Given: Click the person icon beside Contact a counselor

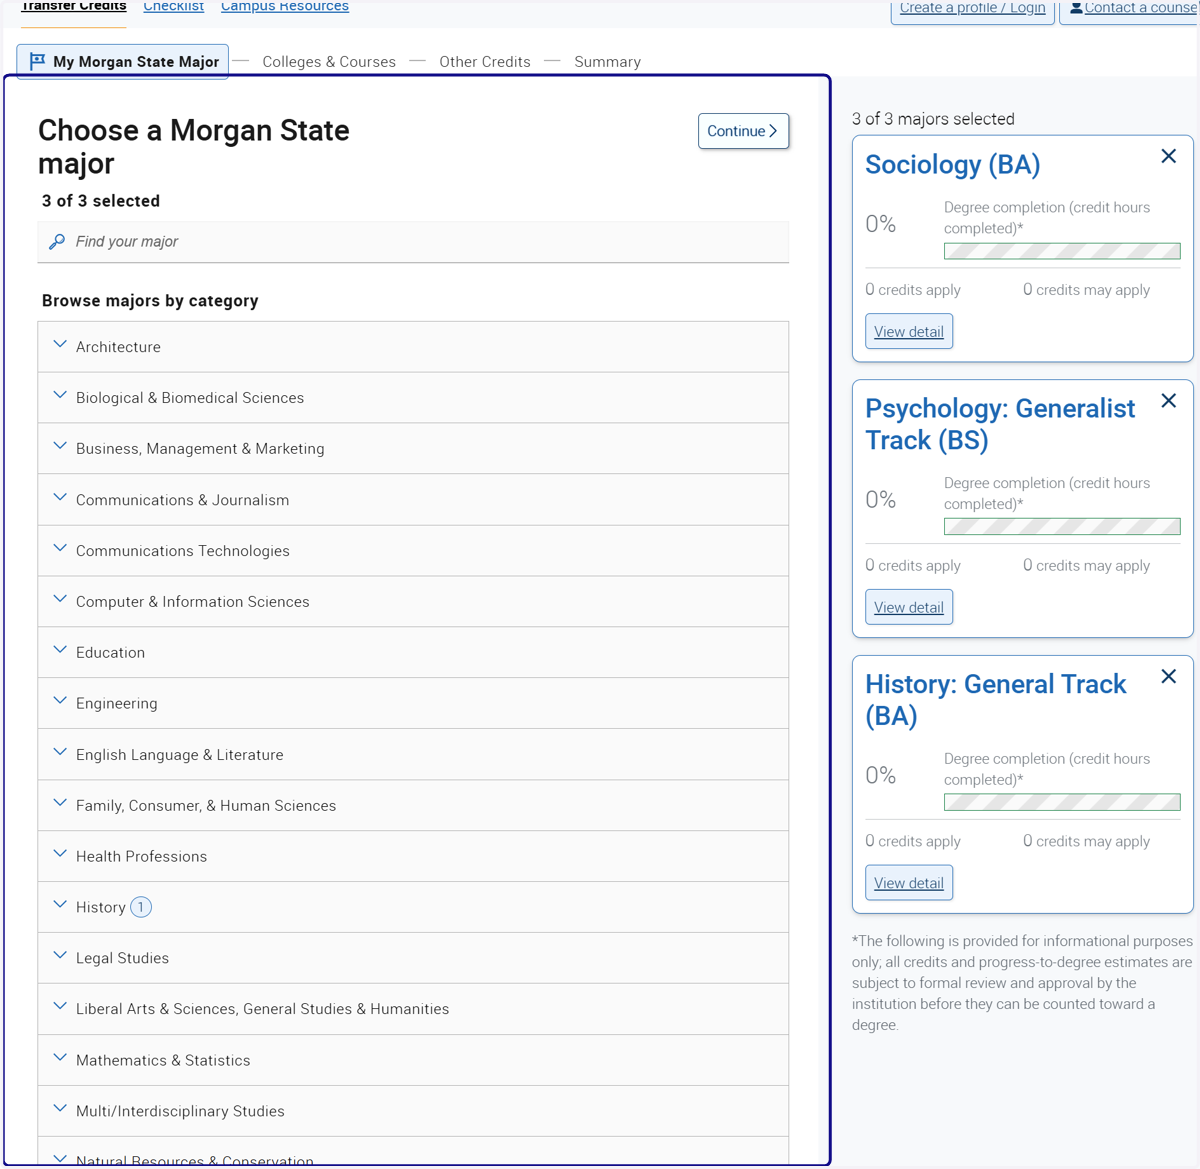Looking at the screenshot, I should point(1076,8).
